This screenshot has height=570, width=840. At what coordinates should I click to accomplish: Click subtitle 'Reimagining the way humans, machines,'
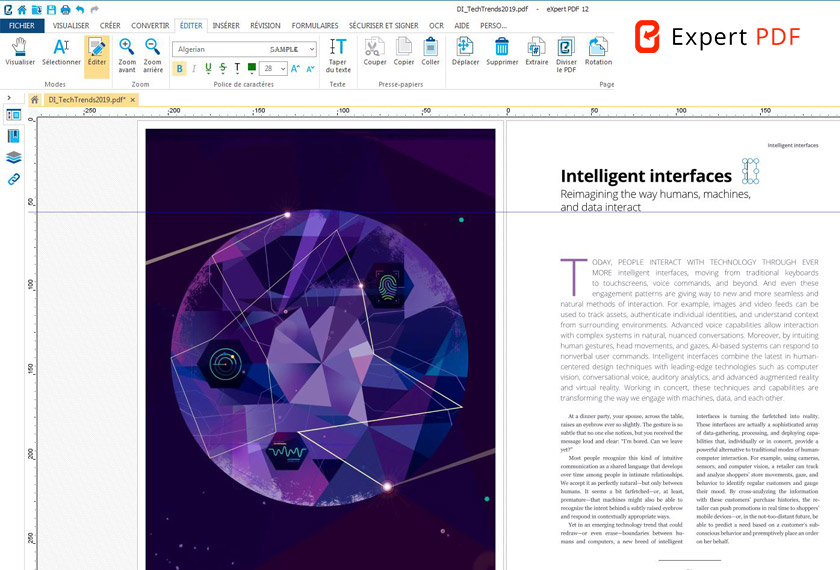pyautogui.click(x=655, y=194)
